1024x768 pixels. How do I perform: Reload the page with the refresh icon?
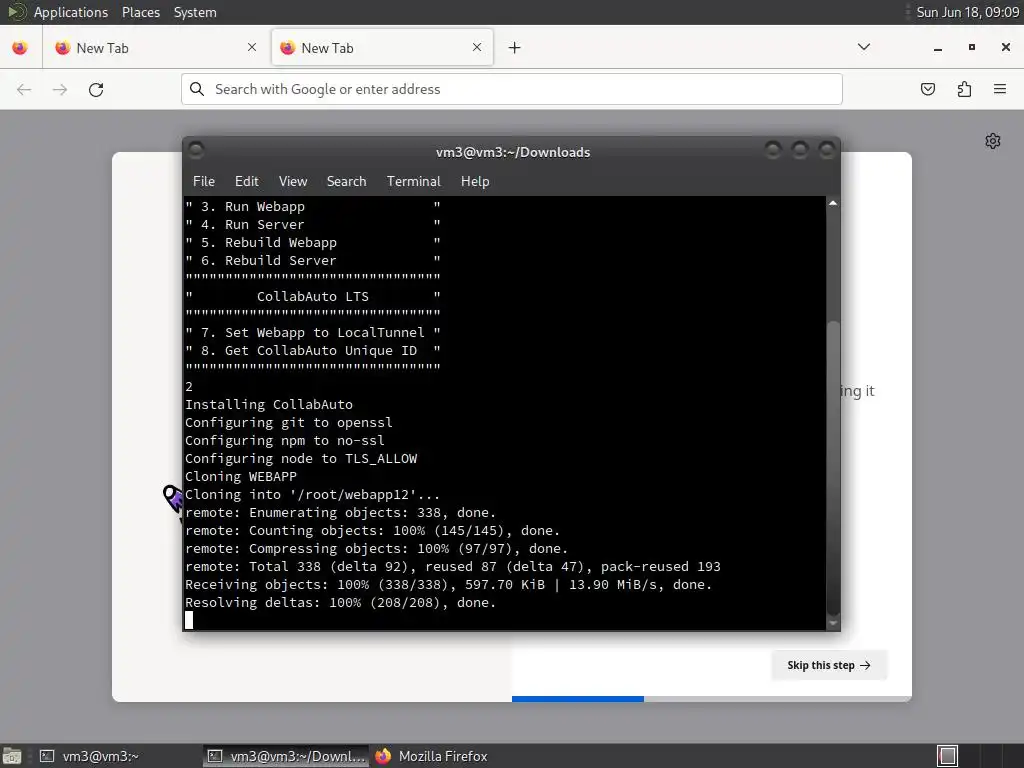pyautogui.click(x=96, y=89)
